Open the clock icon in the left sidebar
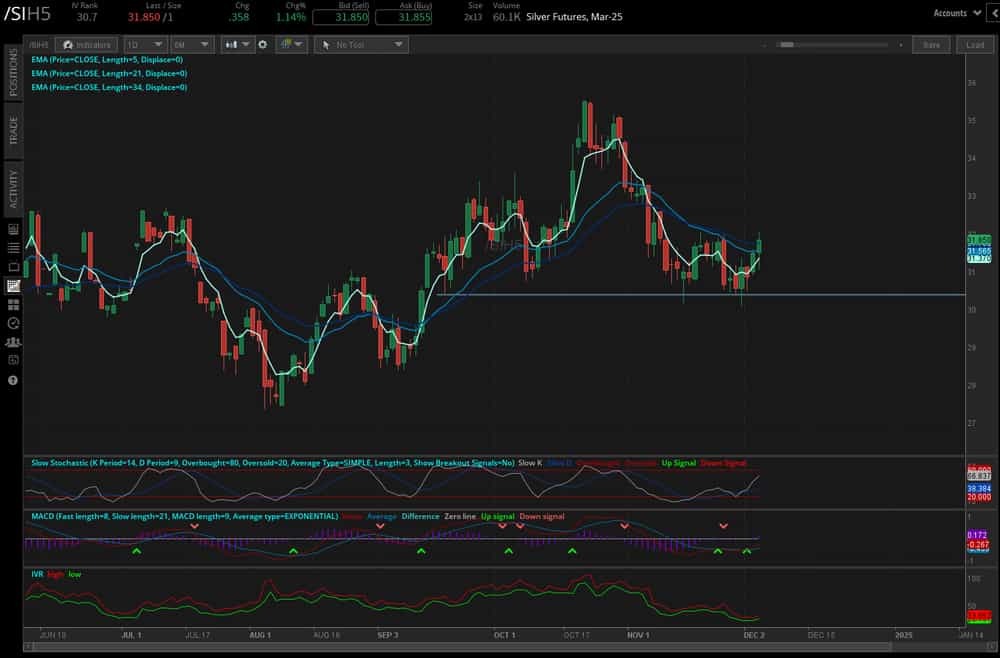 tap(12, 323)
